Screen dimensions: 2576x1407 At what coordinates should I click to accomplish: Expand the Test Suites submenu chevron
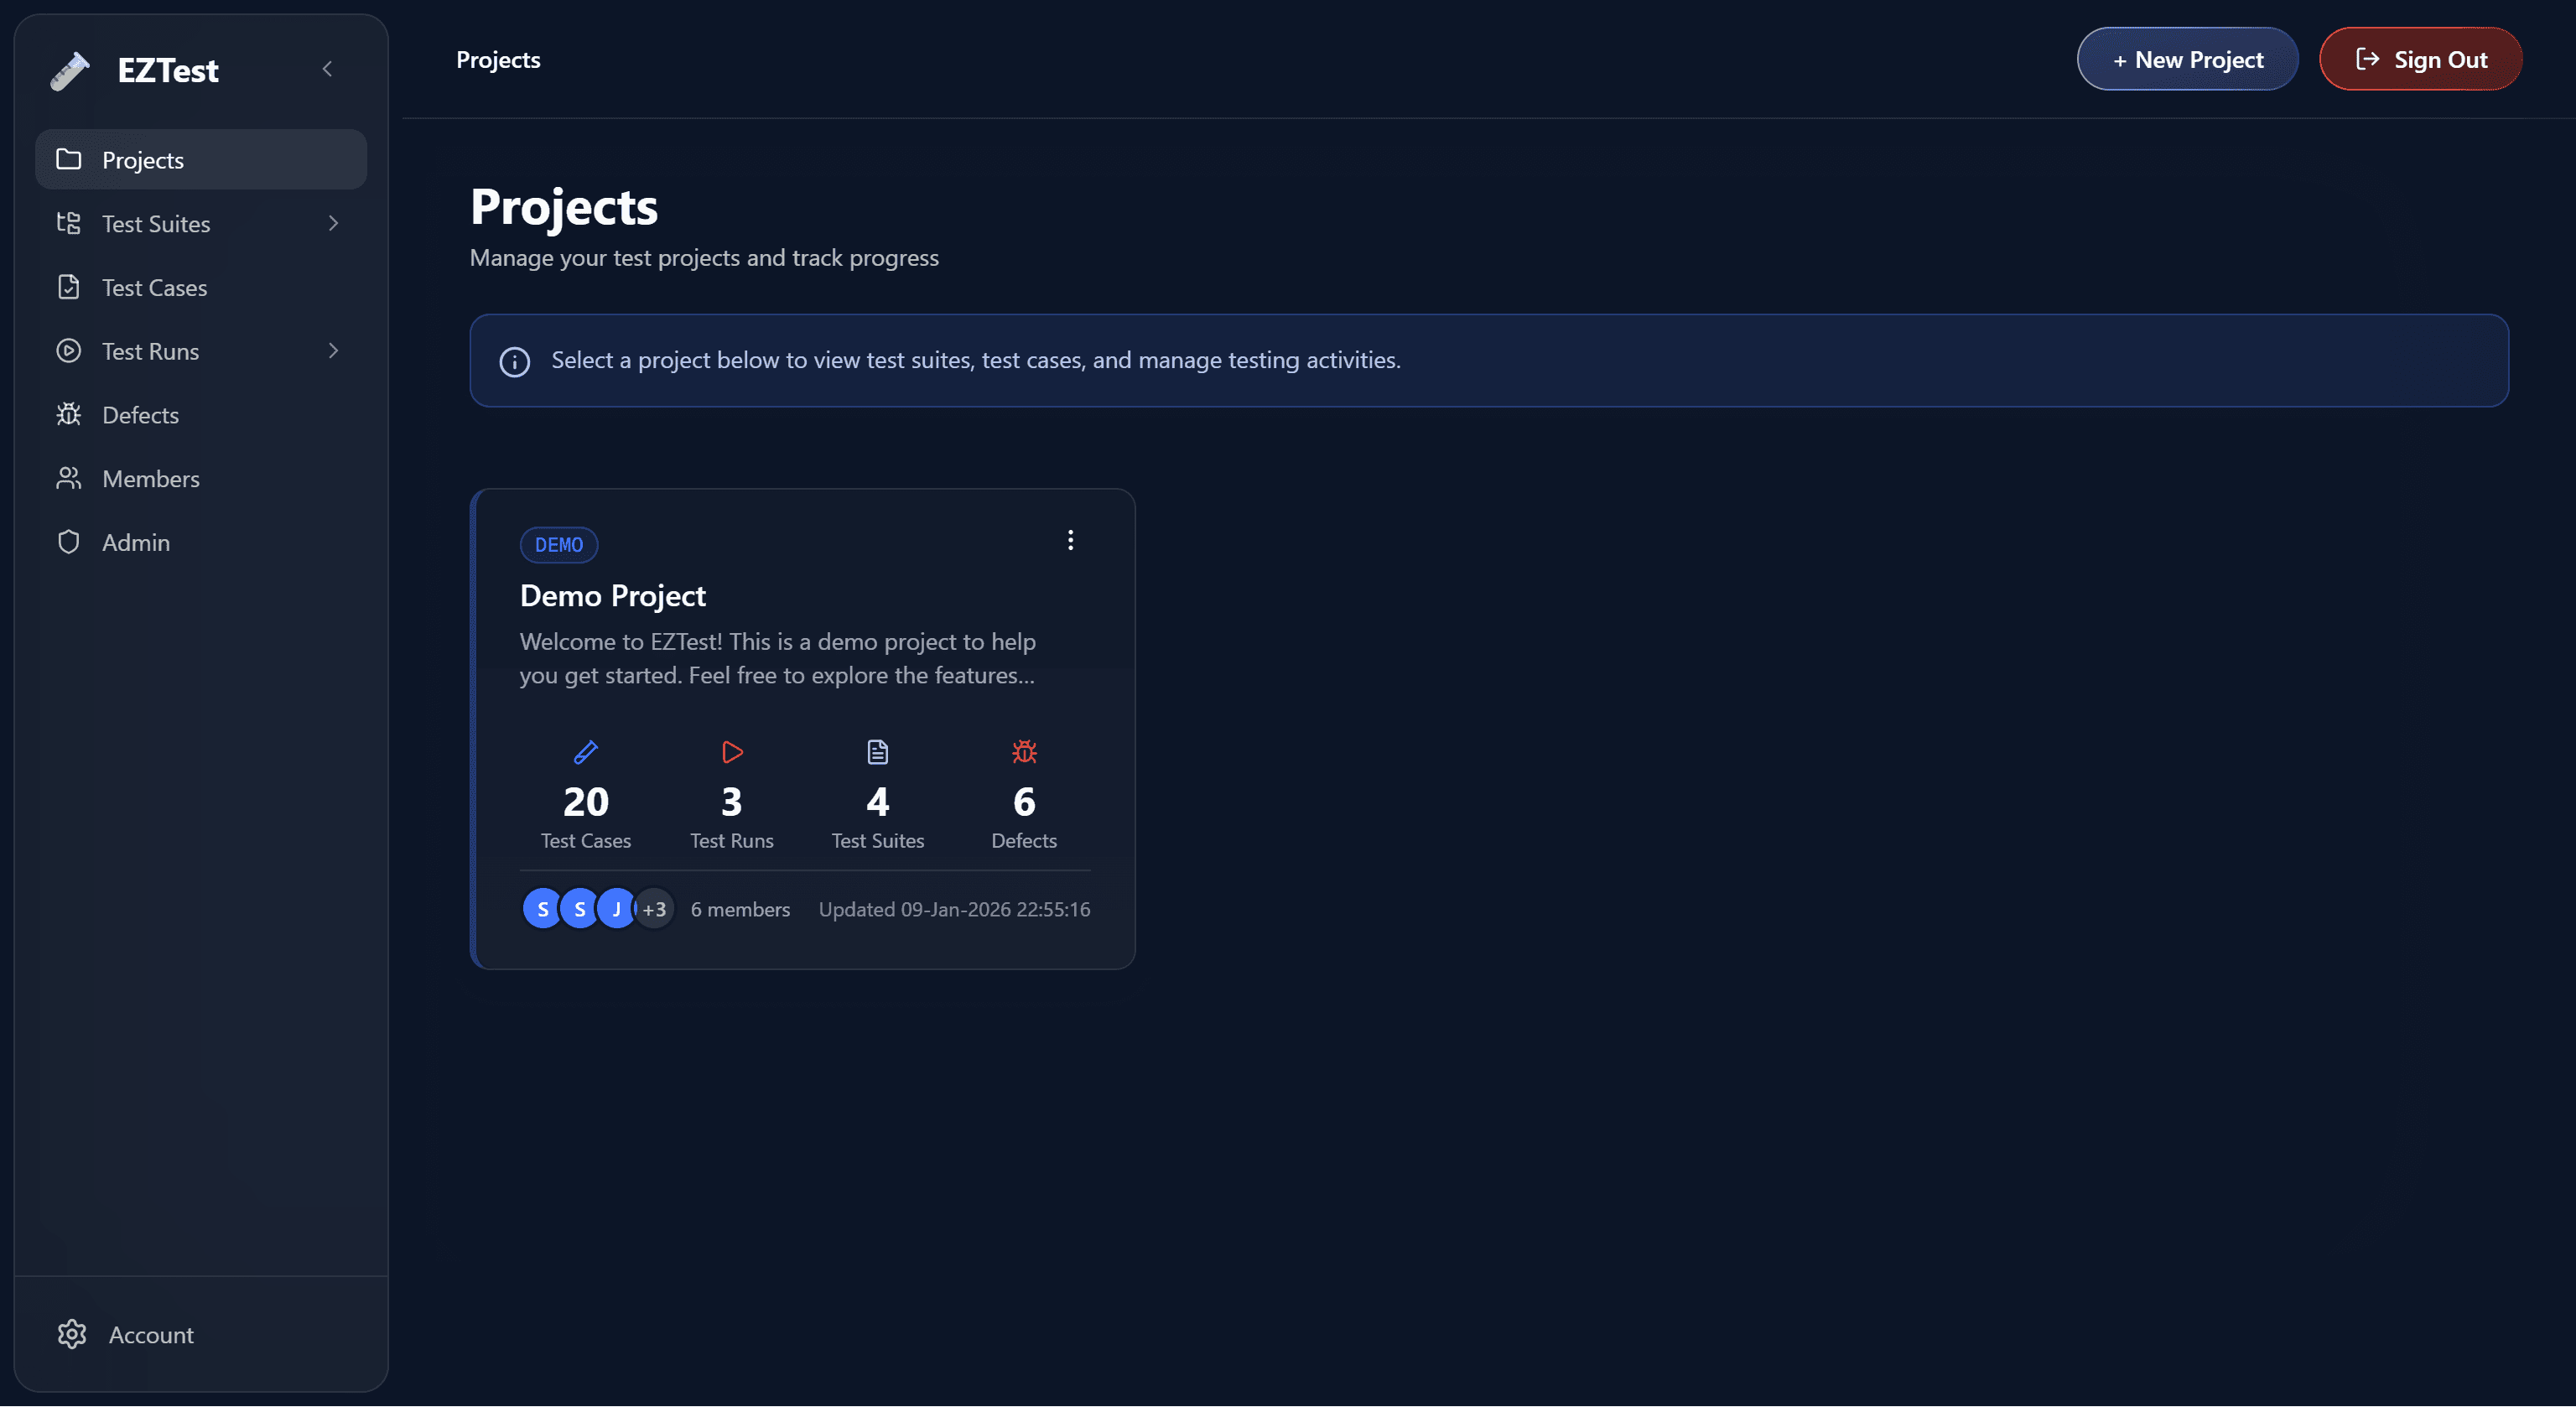pos(333,223)
